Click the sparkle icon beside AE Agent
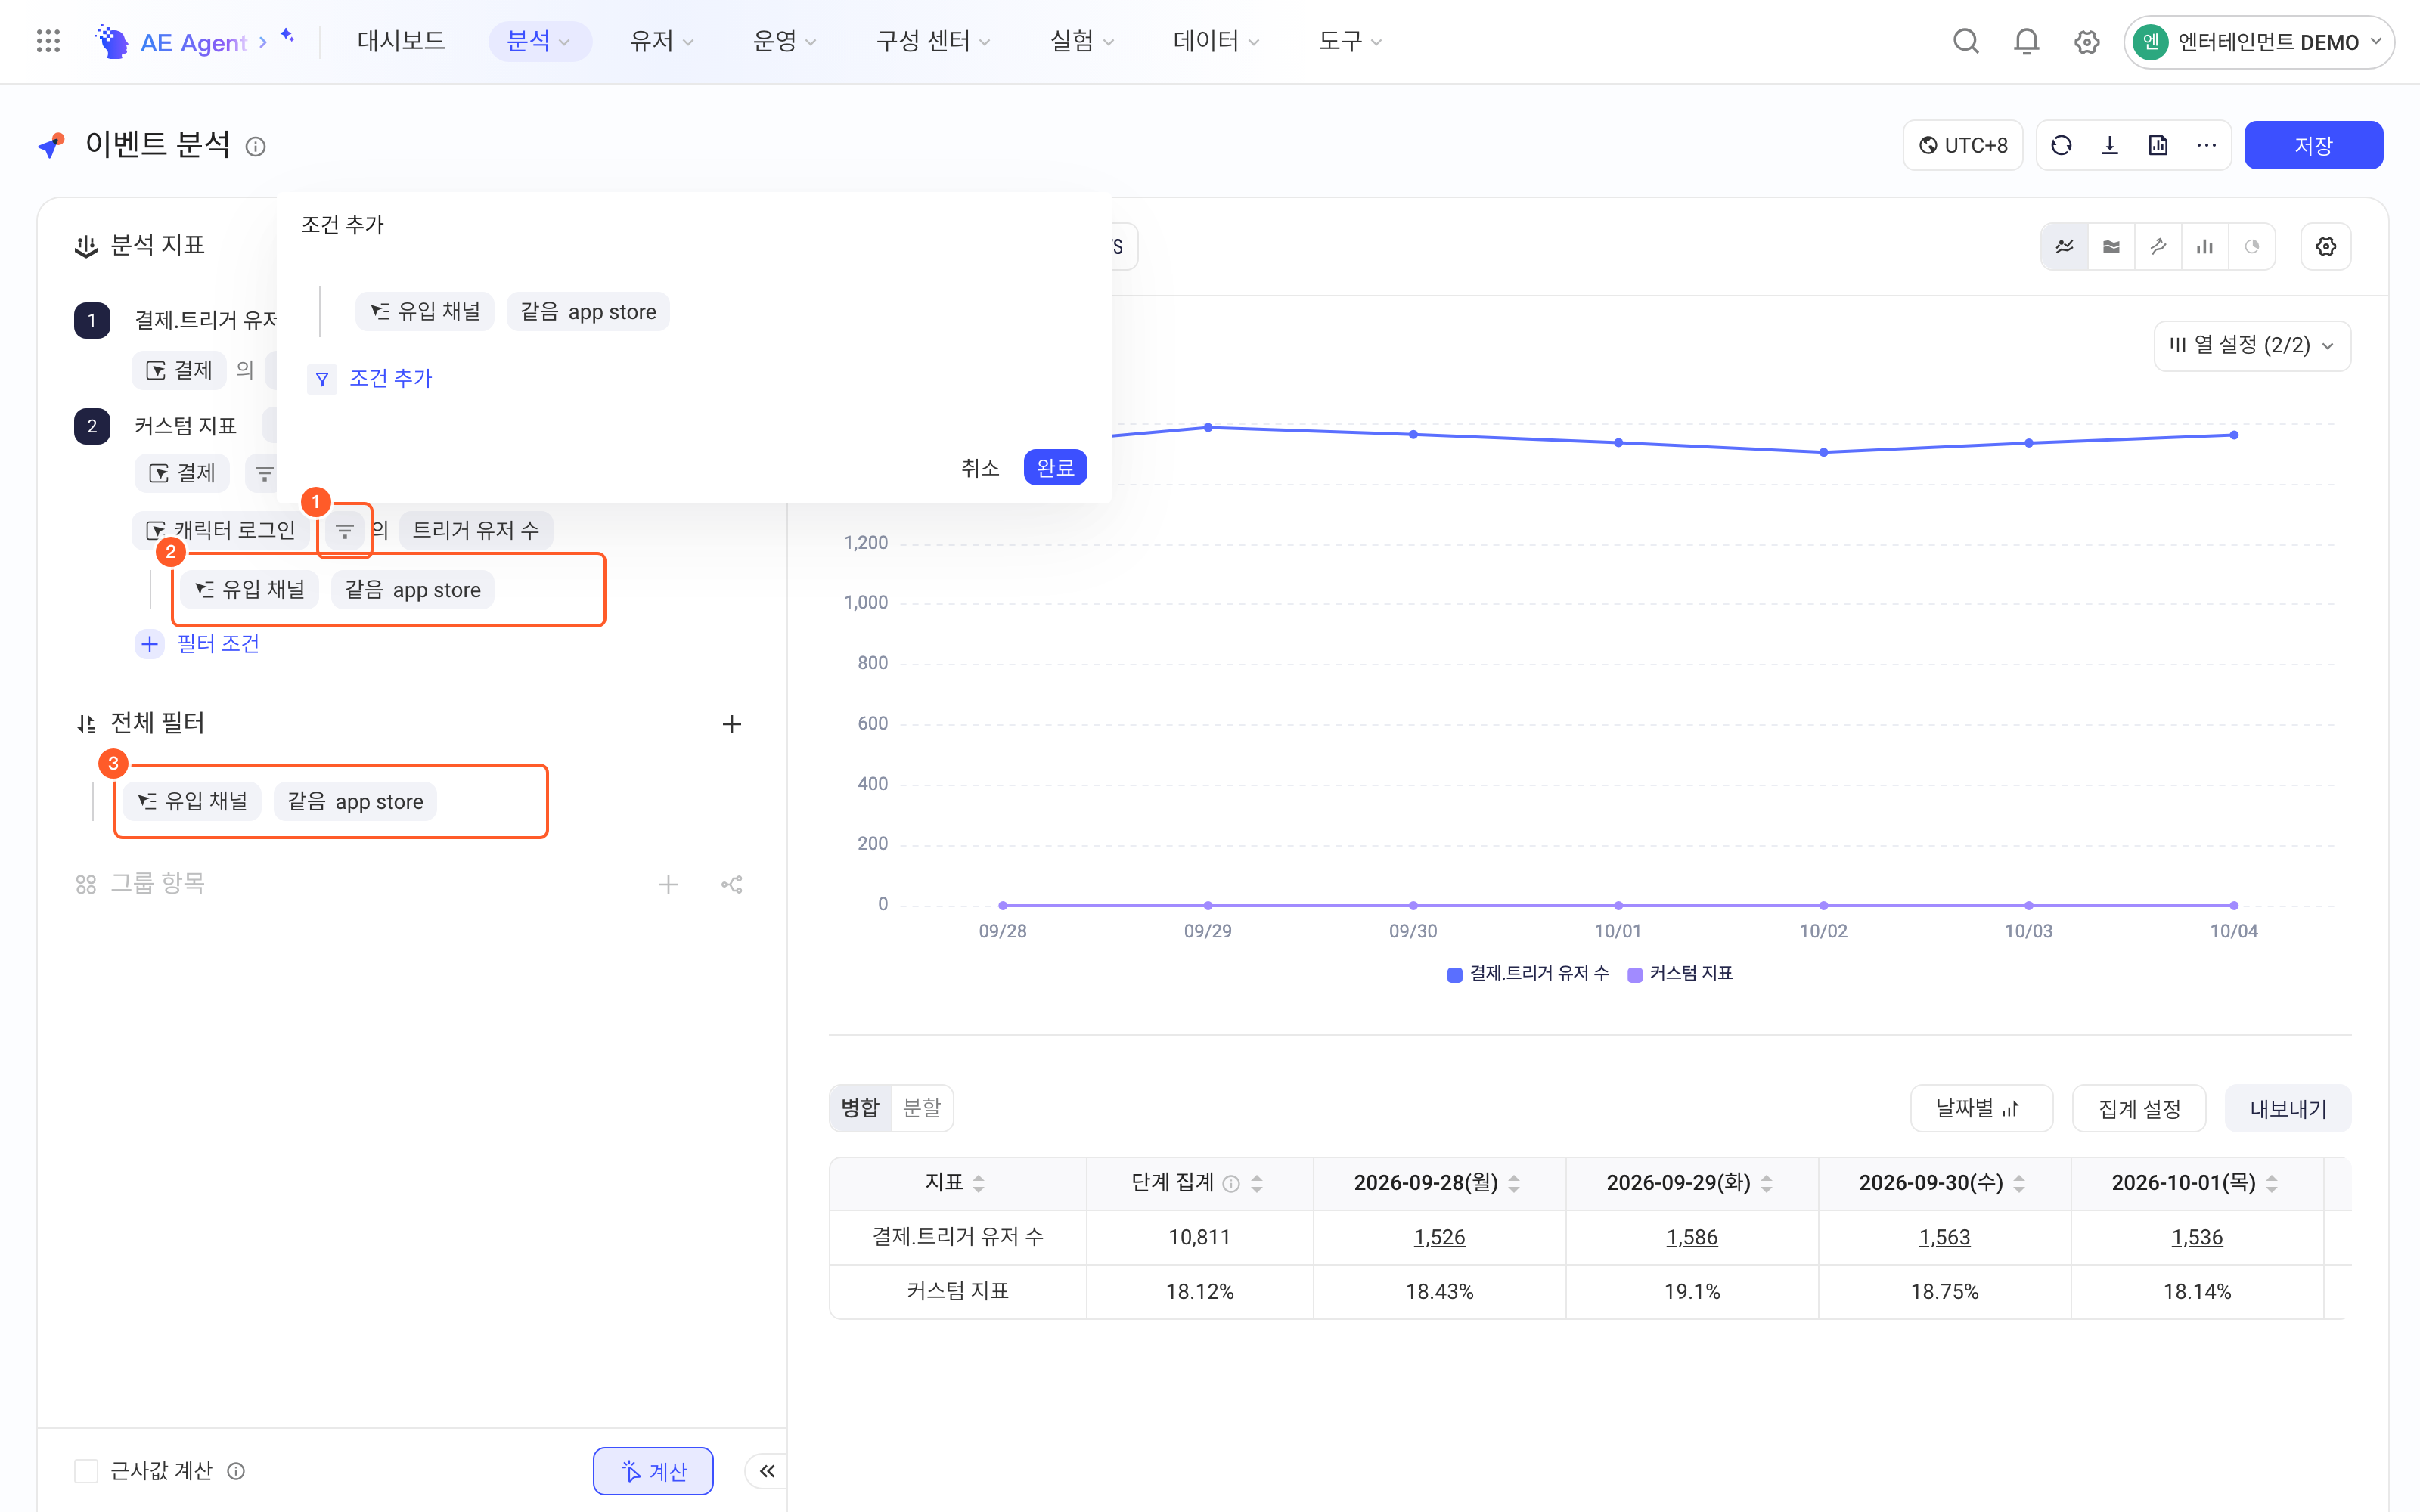2420x1512 pixels. point(287,36)
